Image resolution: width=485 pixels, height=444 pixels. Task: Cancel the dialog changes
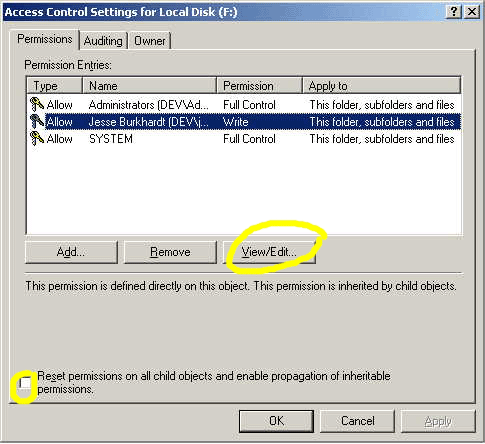(x=357, y=421)
